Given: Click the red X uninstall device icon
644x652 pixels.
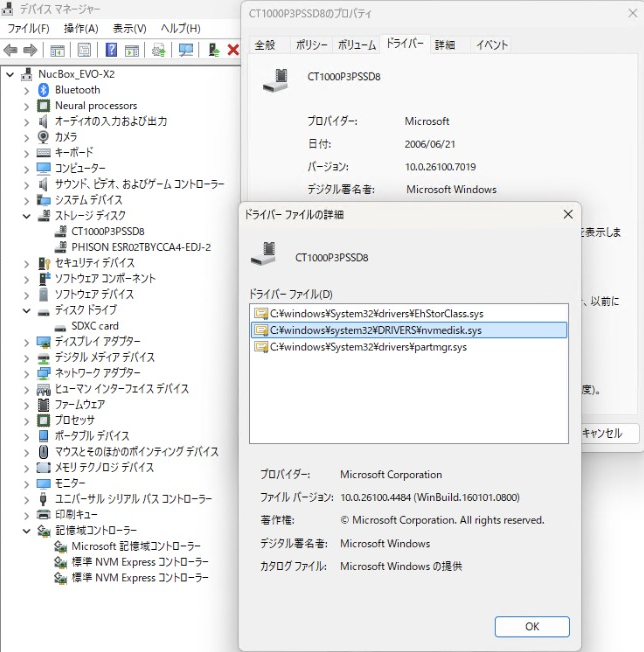Looking at the screenshot, I should tap(233, 50).
